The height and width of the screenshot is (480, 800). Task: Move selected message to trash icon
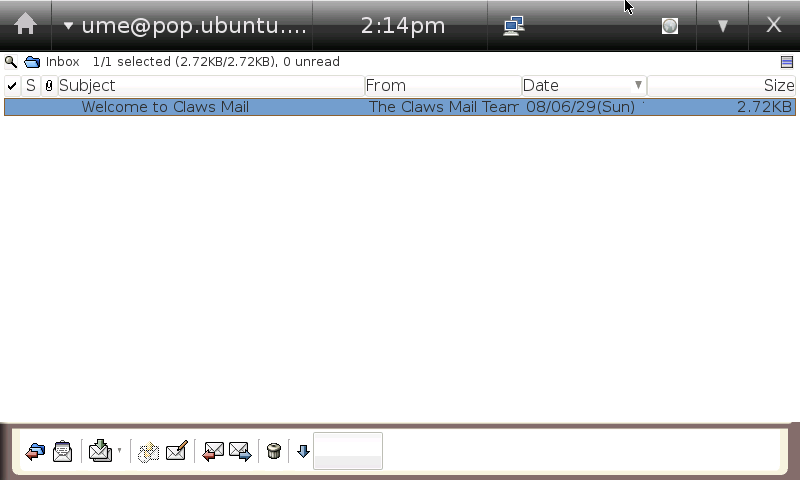point(274,451)
